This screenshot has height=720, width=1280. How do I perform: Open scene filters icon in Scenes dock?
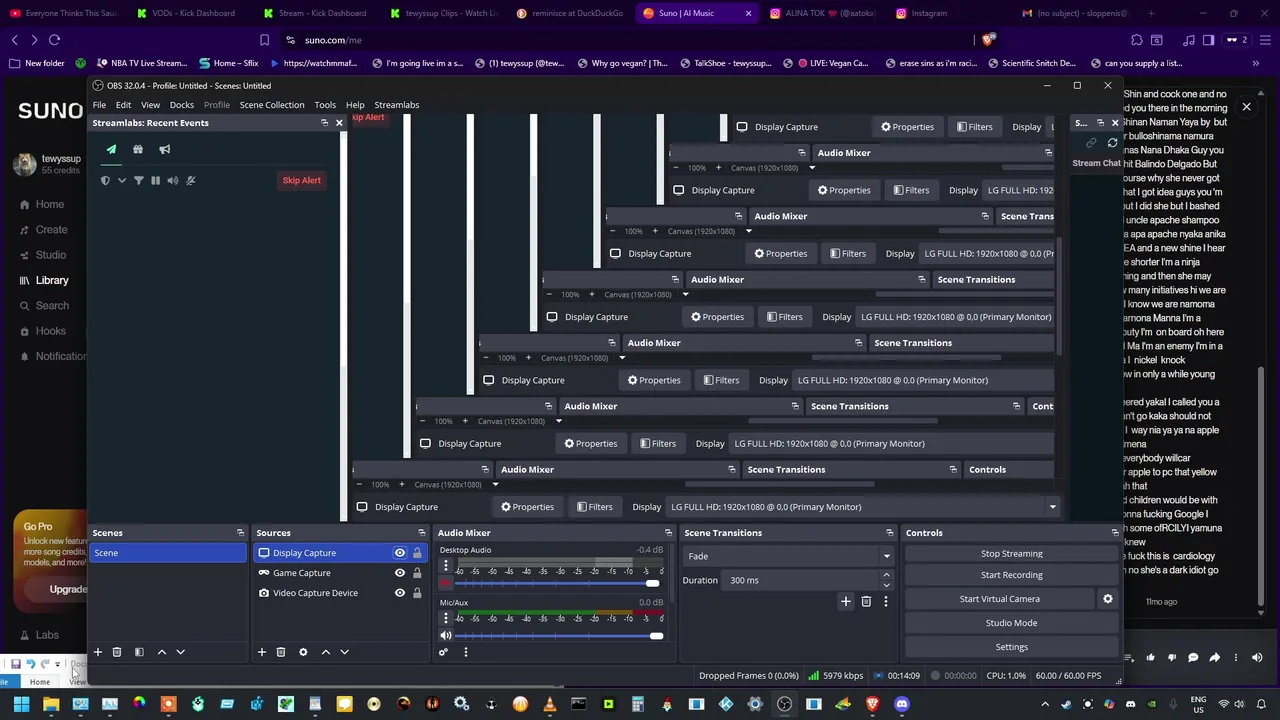coord(139,652)
